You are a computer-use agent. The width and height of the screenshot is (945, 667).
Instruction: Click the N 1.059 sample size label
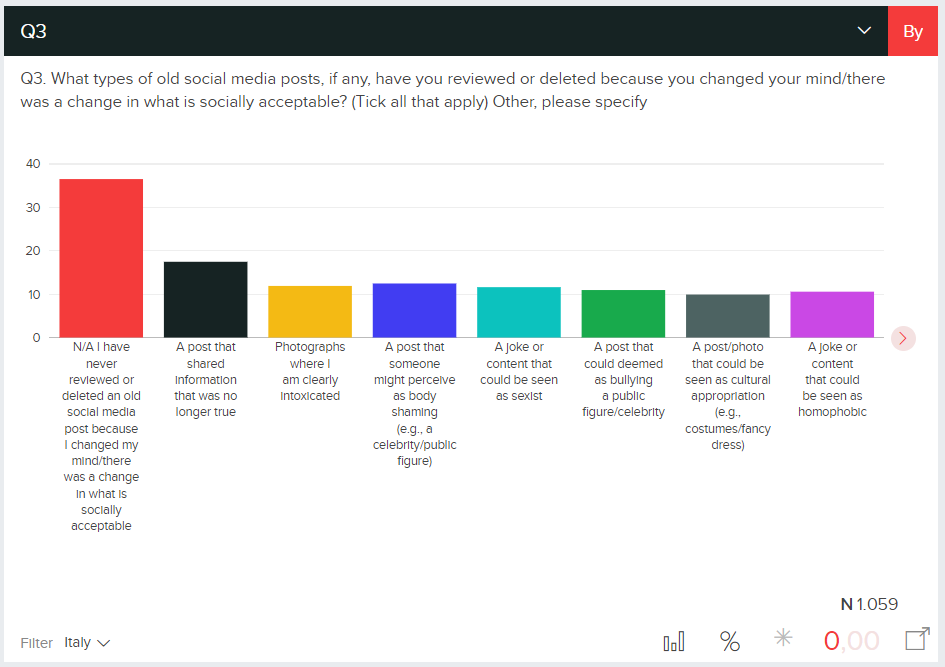(869, 604)
